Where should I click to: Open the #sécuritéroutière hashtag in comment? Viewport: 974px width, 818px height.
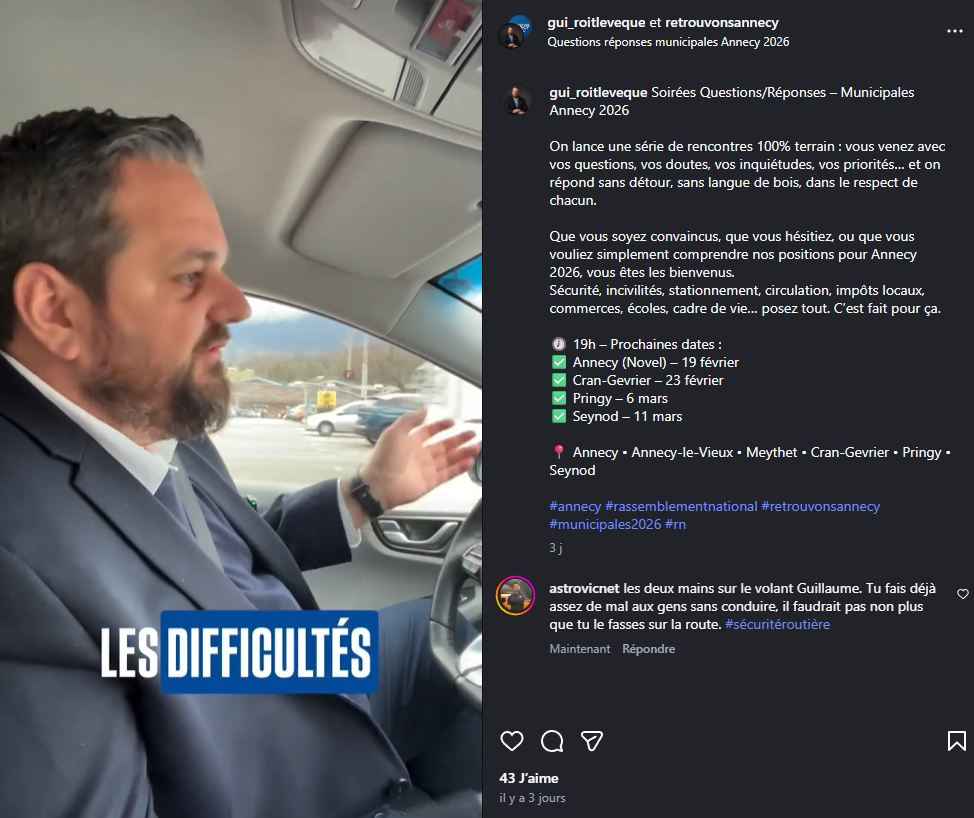(777, 624)
